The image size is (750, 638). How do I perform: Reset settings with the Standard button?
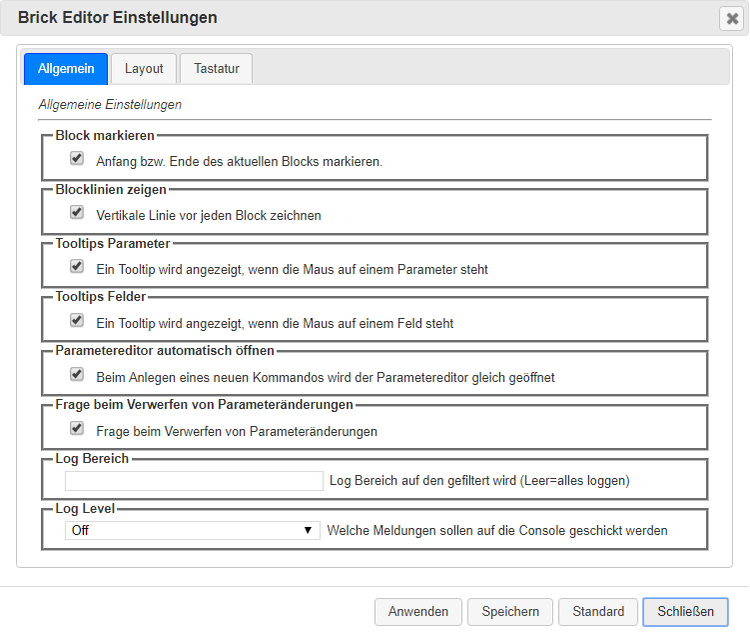[598, 612]
